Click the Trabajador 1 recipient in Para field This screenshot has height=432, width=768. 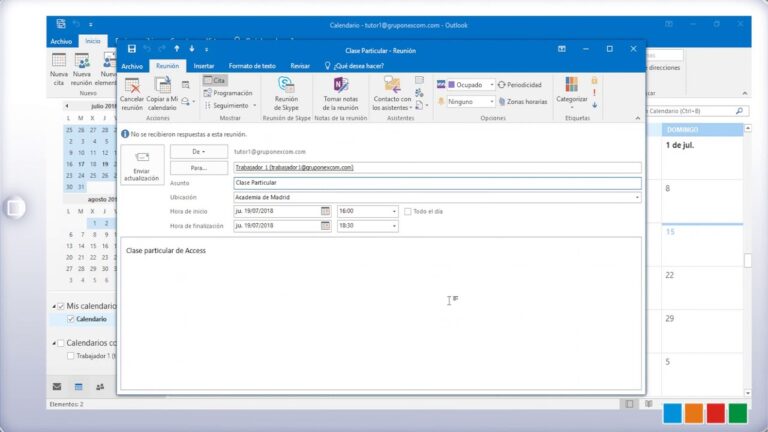[x=294, y=168]
